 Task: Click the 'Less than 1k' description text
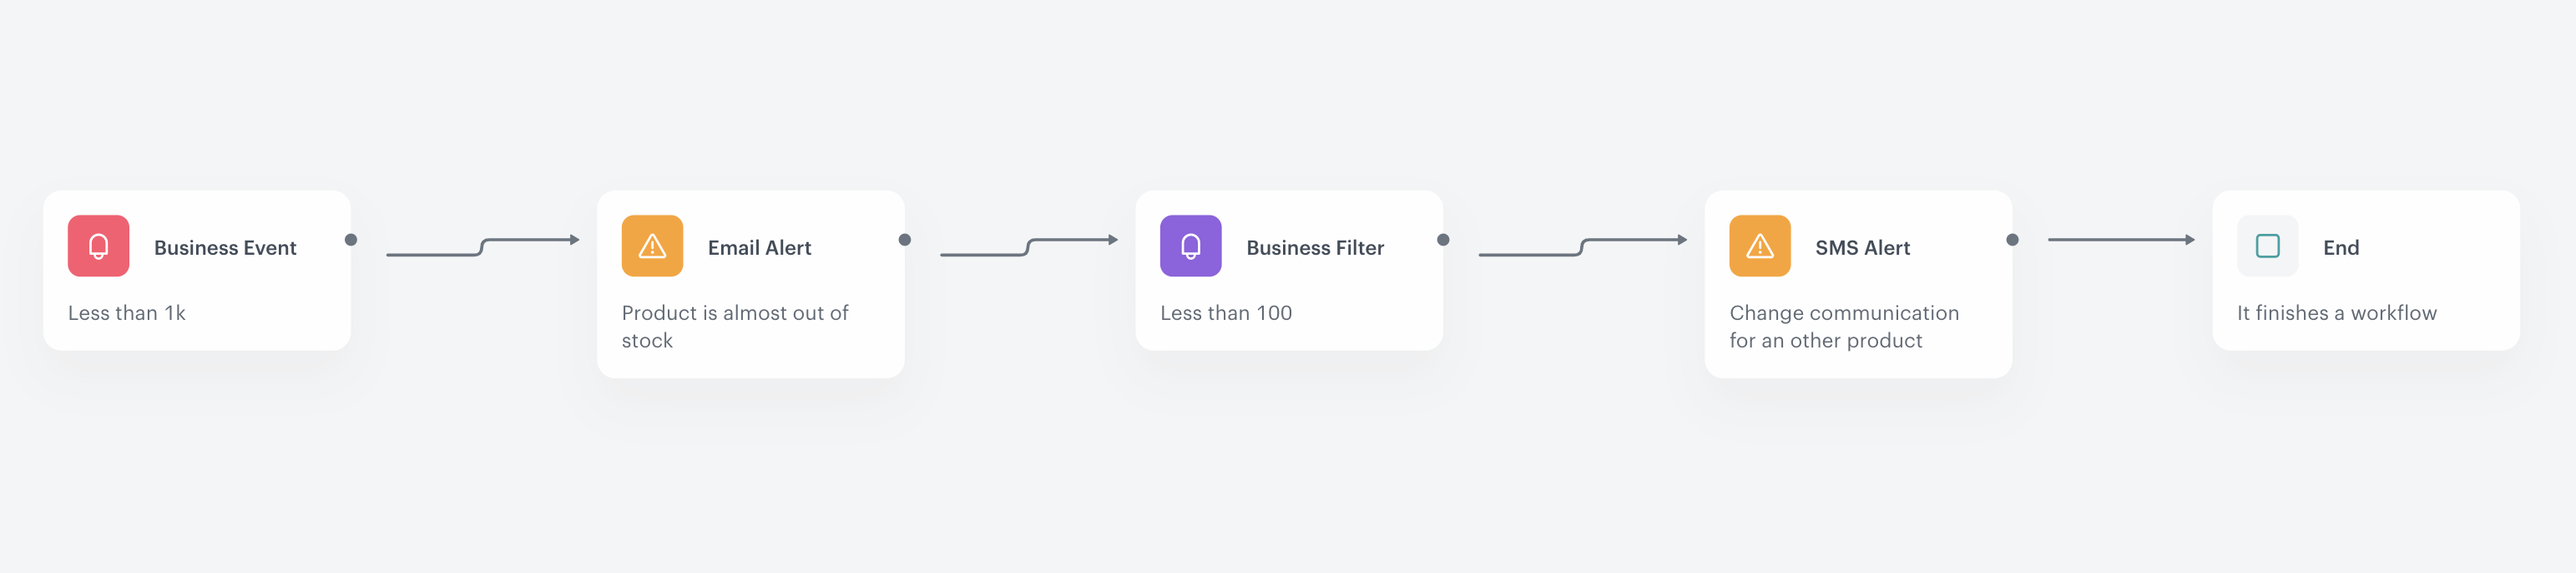tap(127, 313)
